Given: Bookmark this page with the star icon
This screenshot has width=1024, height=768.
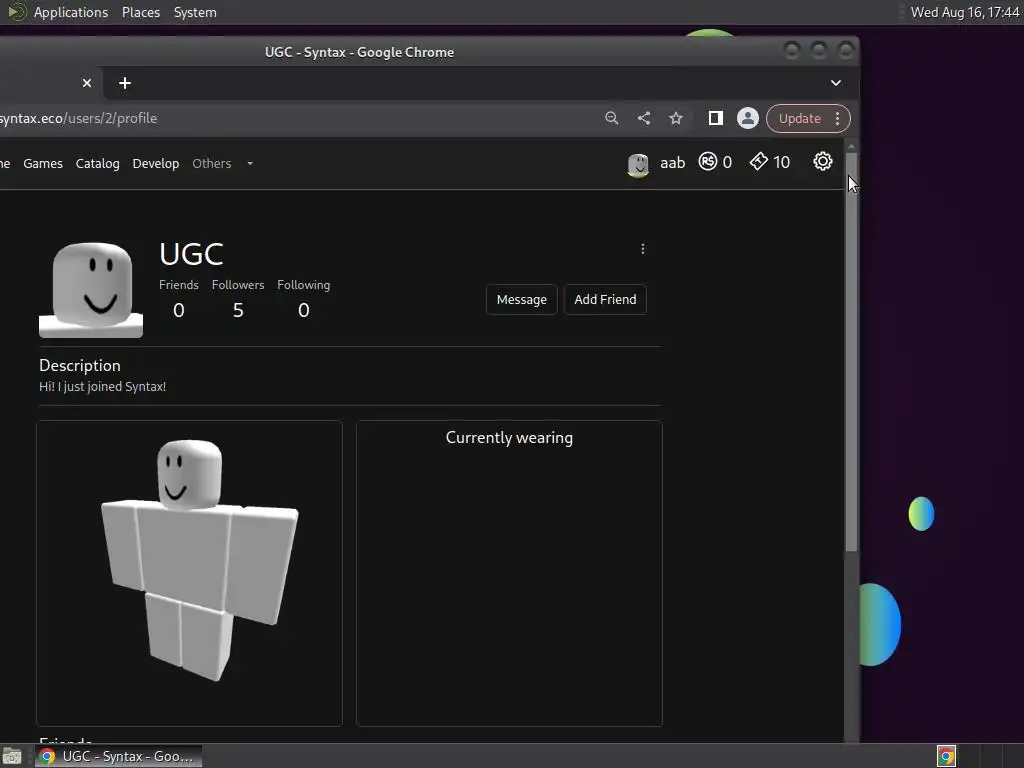Looking at the screenshot, I should pos(676,118).
